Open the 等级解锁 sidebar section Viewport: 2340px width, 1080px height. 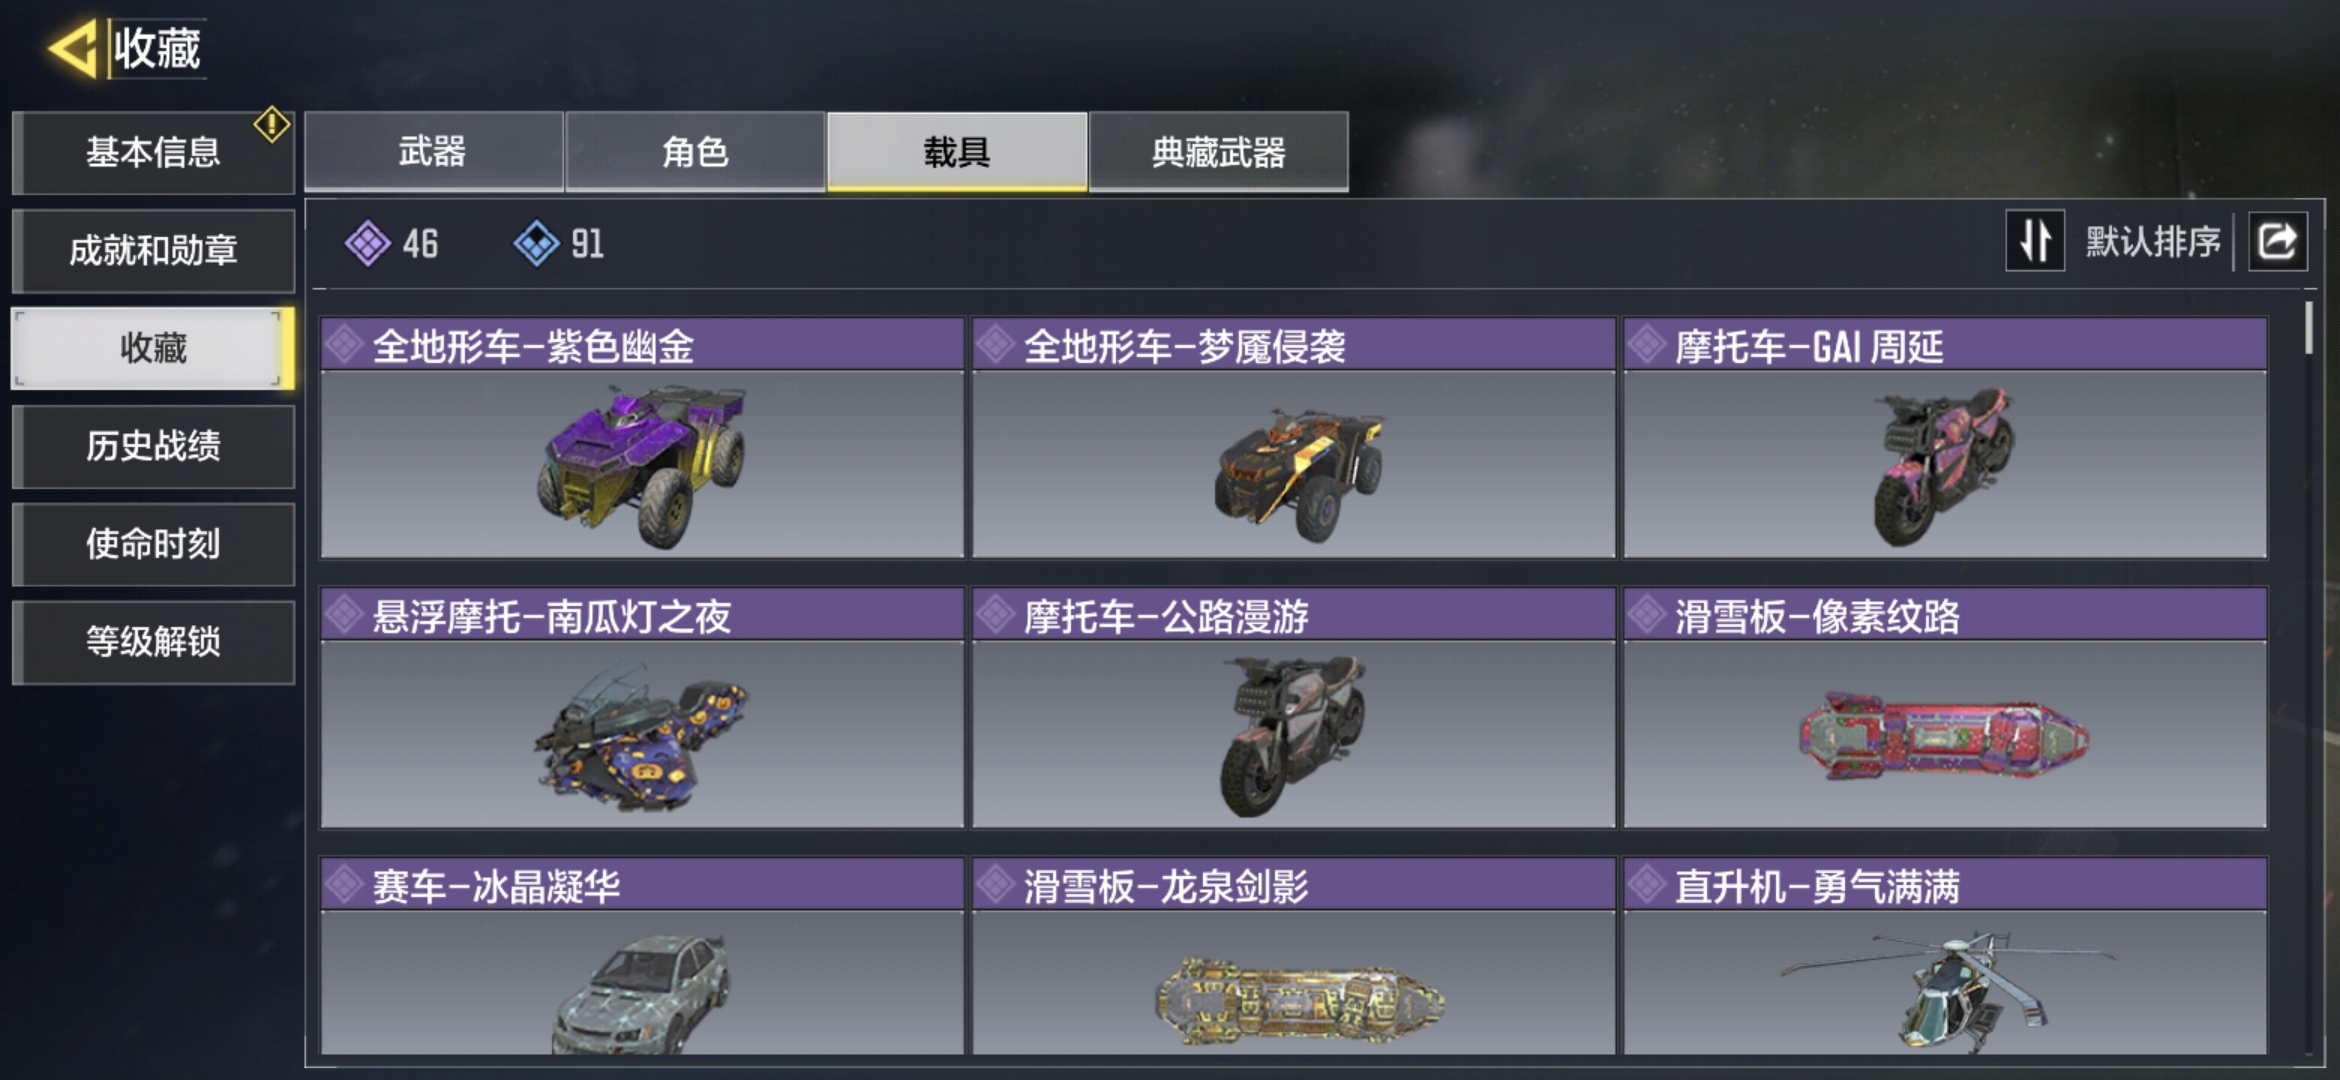click(x=153, y=642)
